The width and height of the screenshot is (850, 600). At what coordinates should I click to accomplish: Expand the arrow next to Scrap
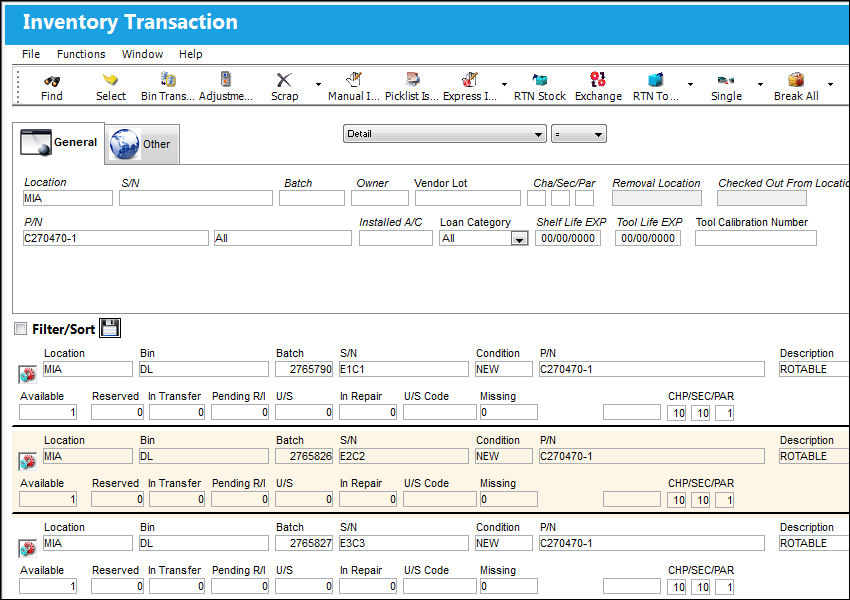[318, 84]
